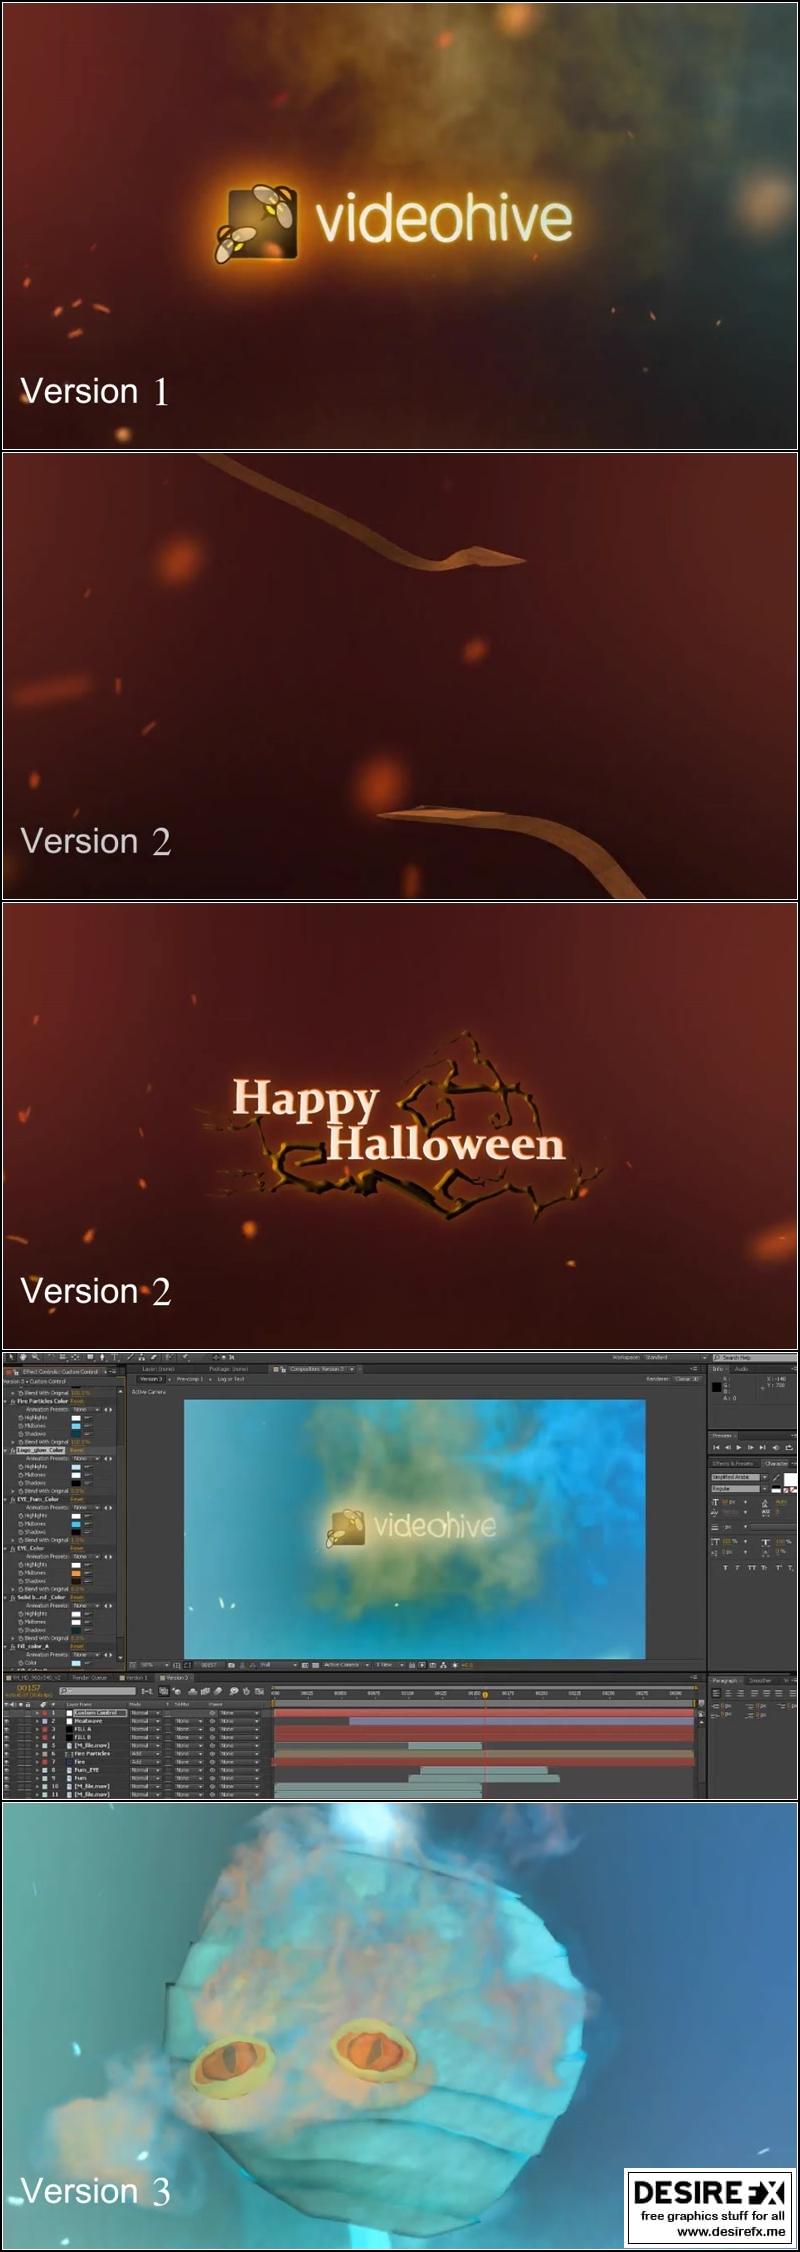Open the Workspace Standard dropdown
Image resolution: width=800 pixels, height=2252 pixels.
pos(676,1357)
